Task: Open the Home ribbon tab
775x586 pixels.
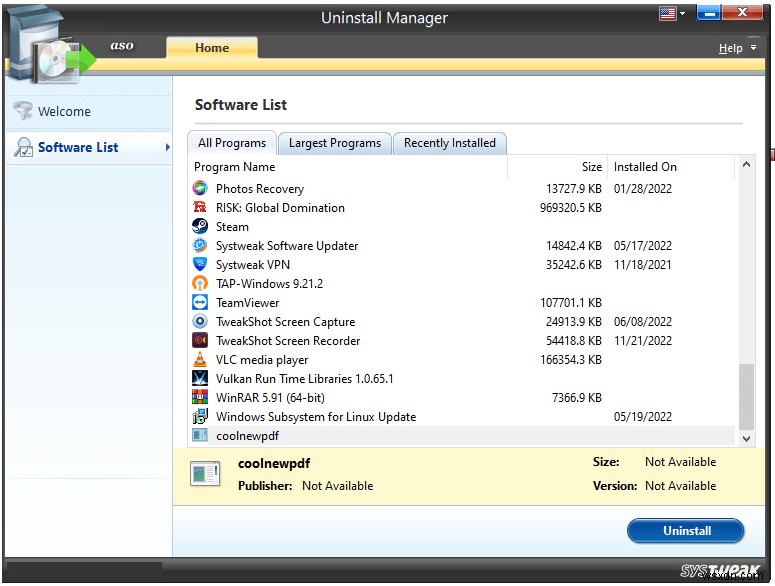Action: click(x=211, y=47)
